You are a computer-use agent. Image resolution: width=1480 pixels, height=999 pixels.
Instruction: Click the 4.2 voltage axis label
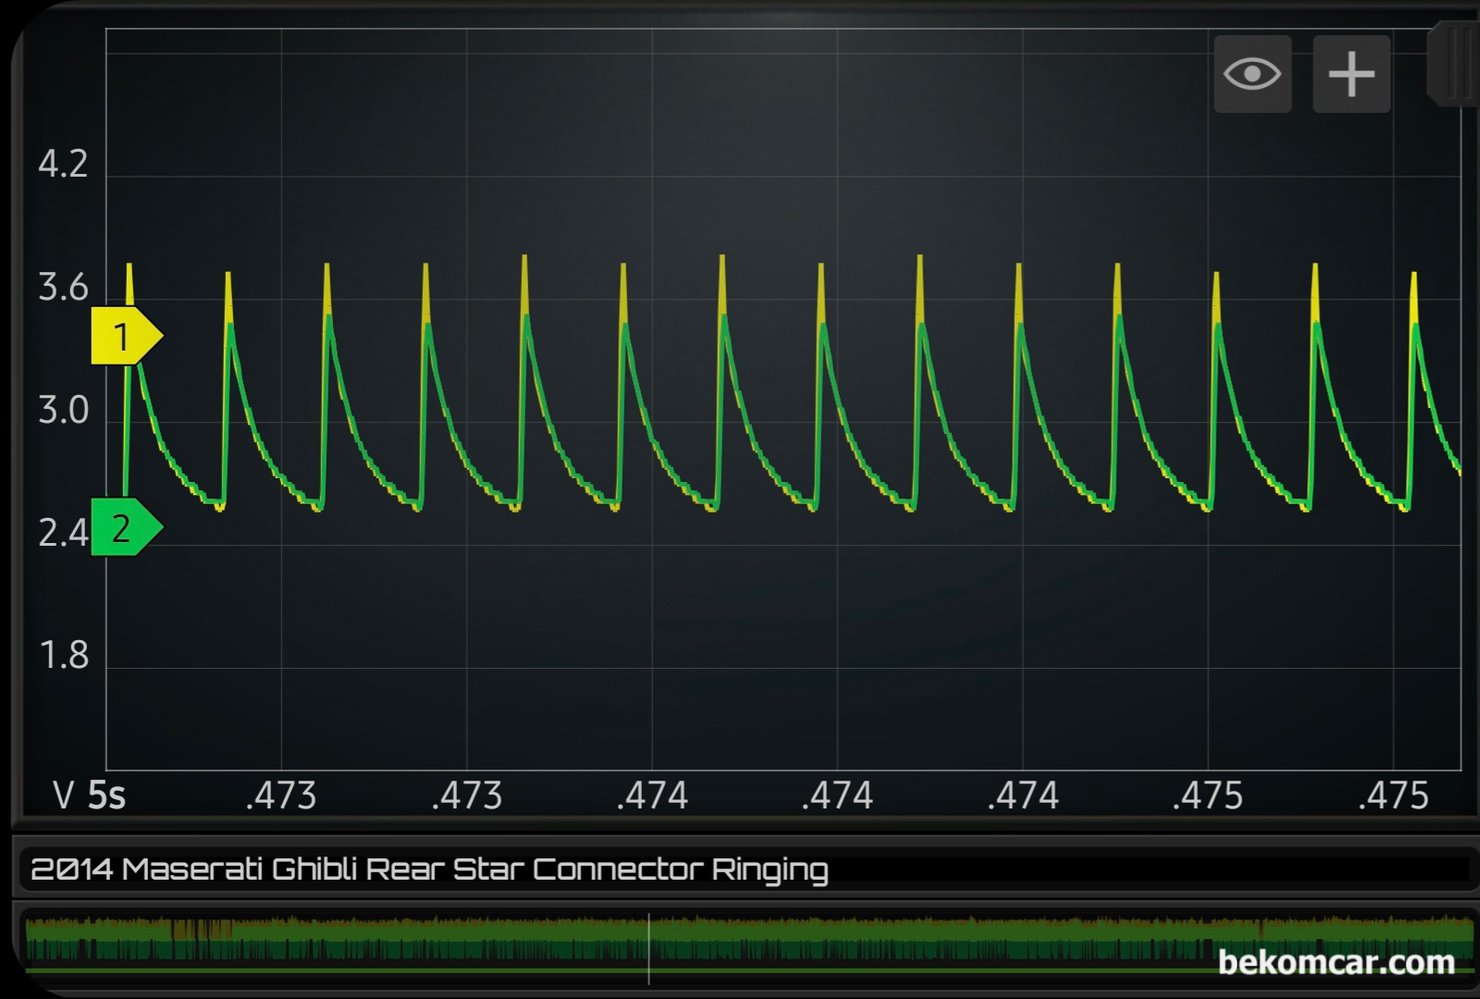tap(62, 165)
